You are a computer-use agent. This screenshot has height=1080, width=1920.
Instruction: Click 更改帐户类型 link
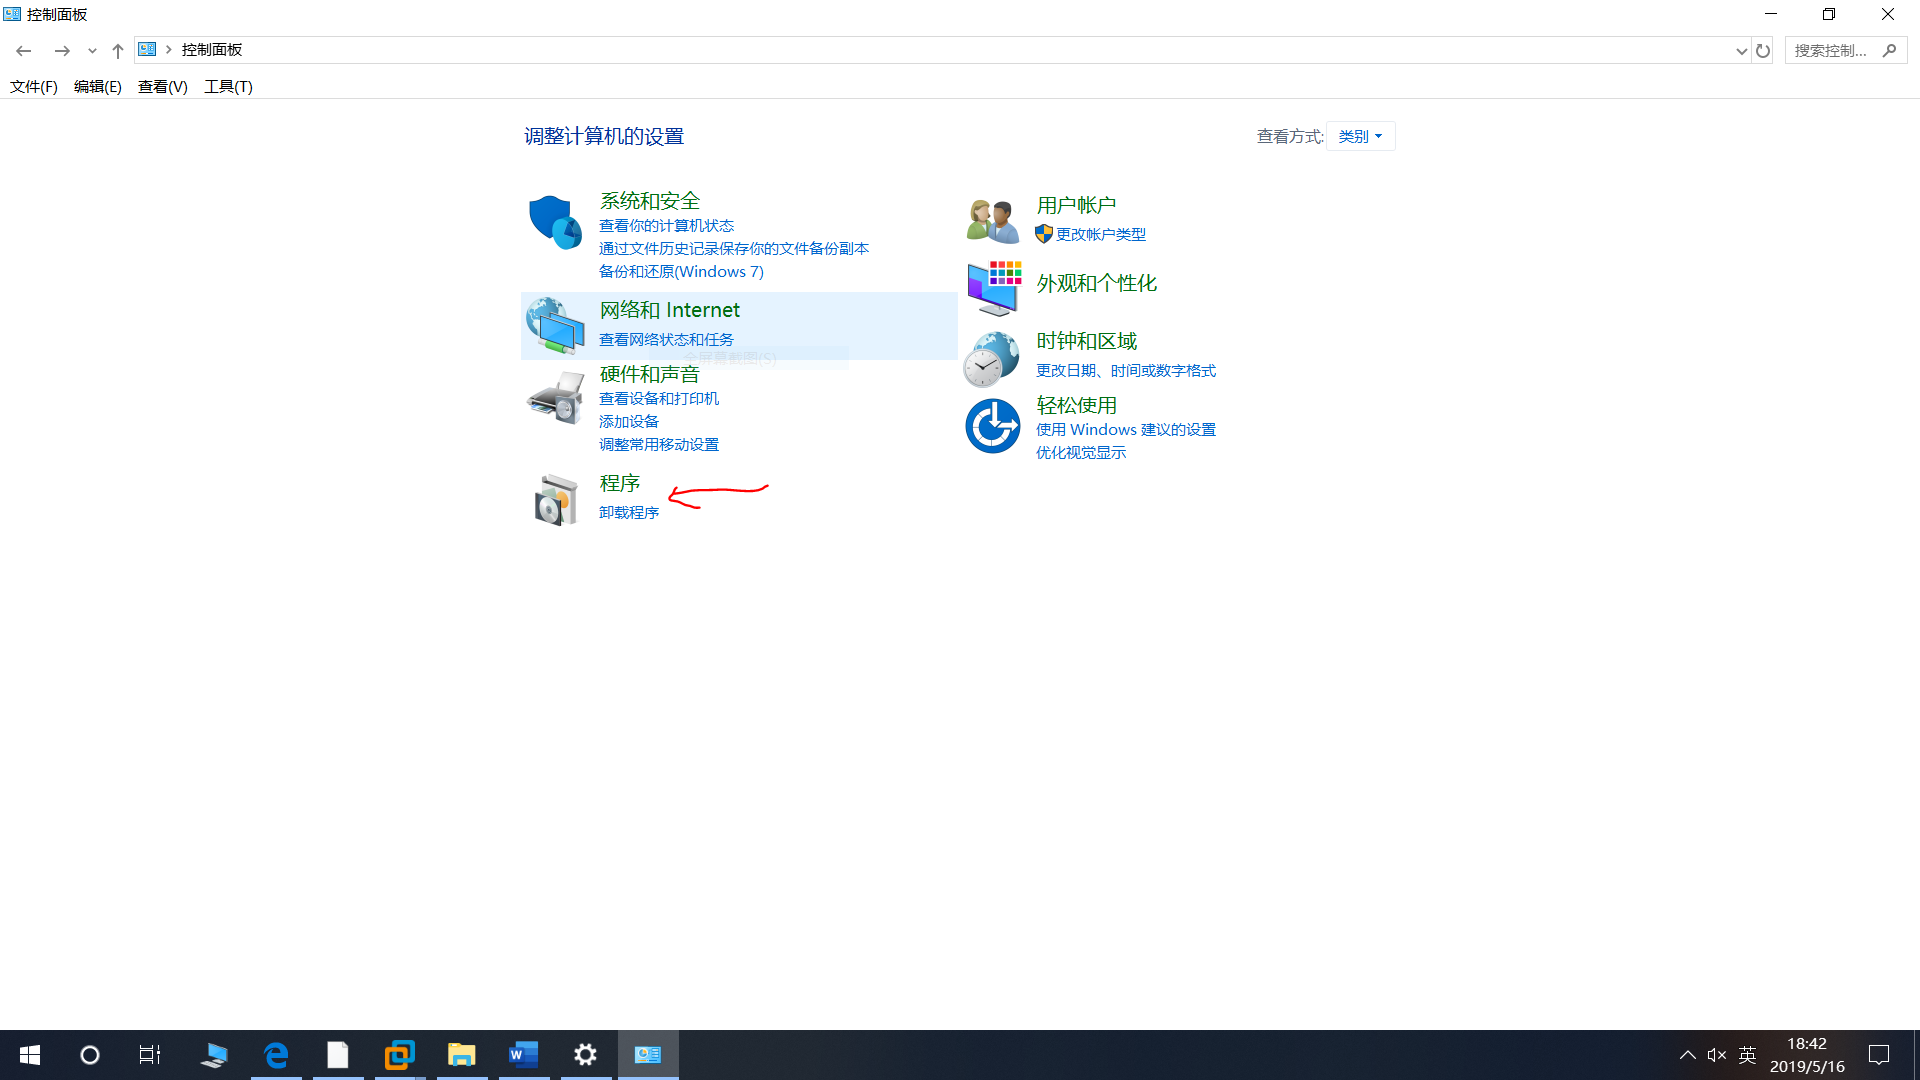[1100, 235]
